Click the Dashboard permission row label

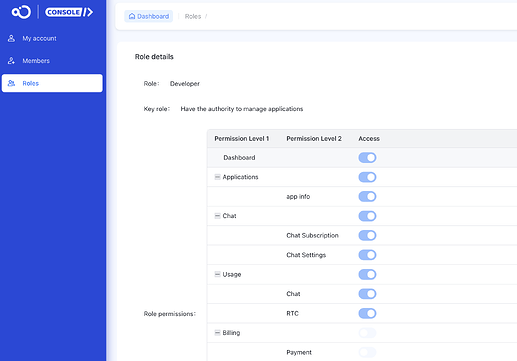pos(239,158)
